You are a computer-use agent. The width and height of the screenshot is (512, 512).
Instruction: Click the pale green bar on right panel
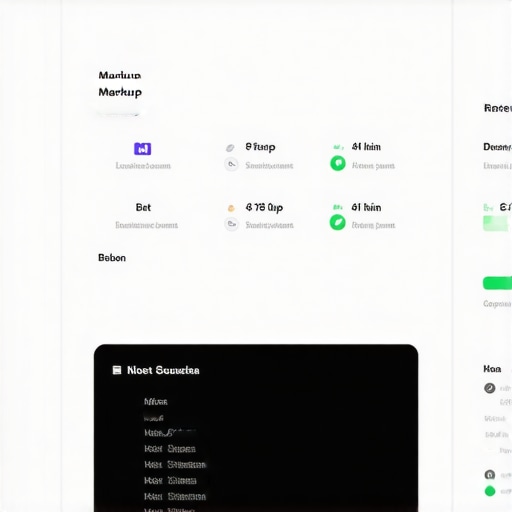pos(496,223)
